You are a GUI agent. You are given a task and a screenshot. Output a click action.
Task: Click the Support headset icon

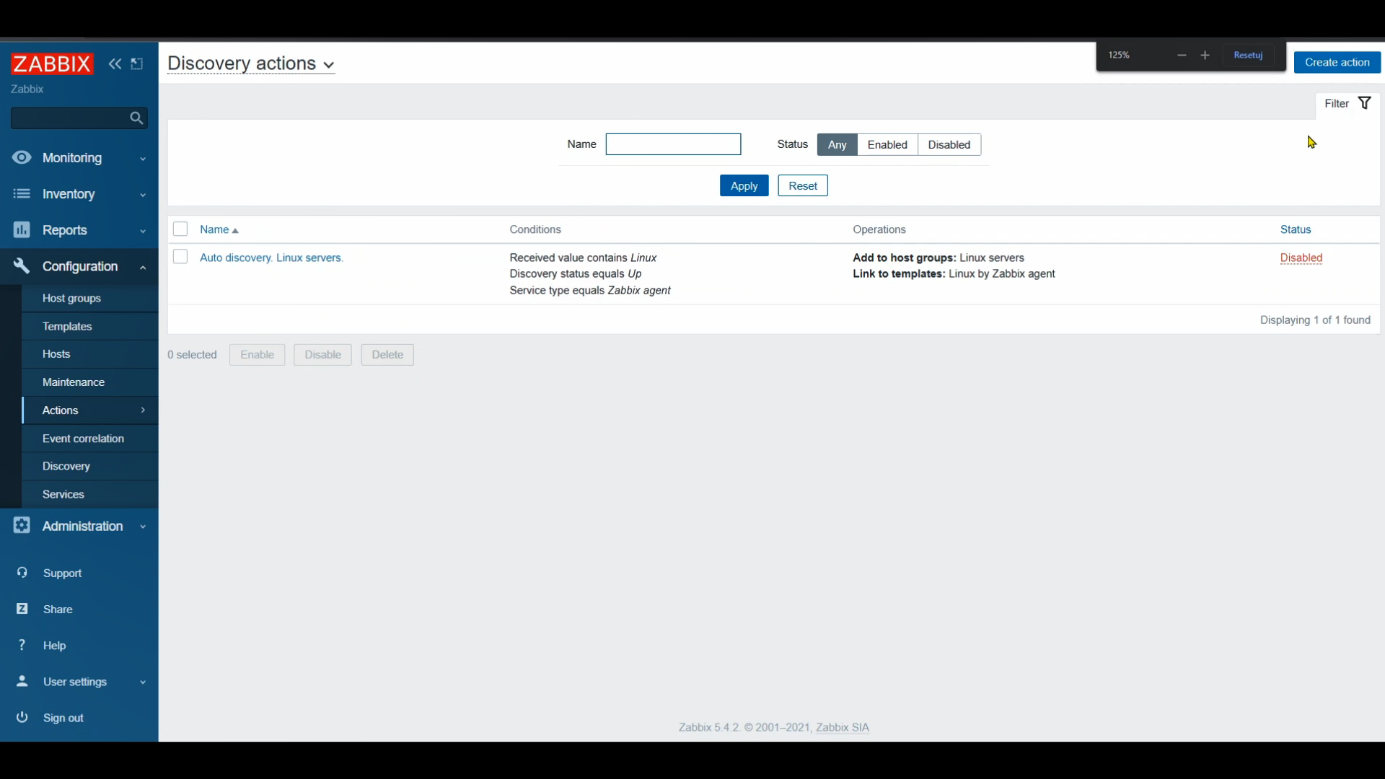[x=22, y=573]
